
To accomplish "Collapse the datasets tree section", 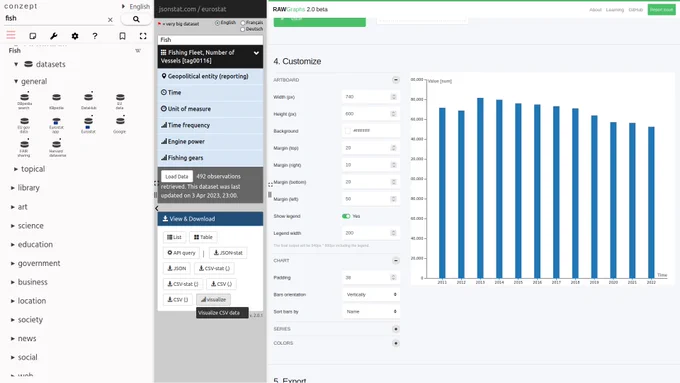I will [16, 64].
